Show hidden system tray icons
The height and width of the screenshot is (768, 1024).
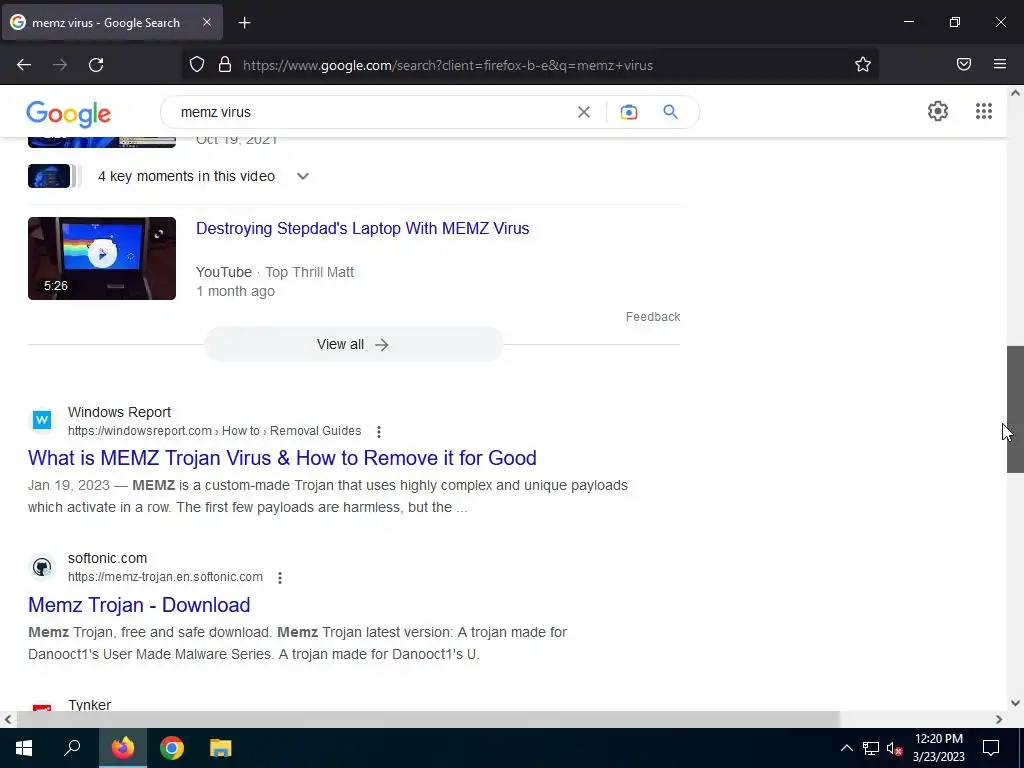[x=846, y=748]
